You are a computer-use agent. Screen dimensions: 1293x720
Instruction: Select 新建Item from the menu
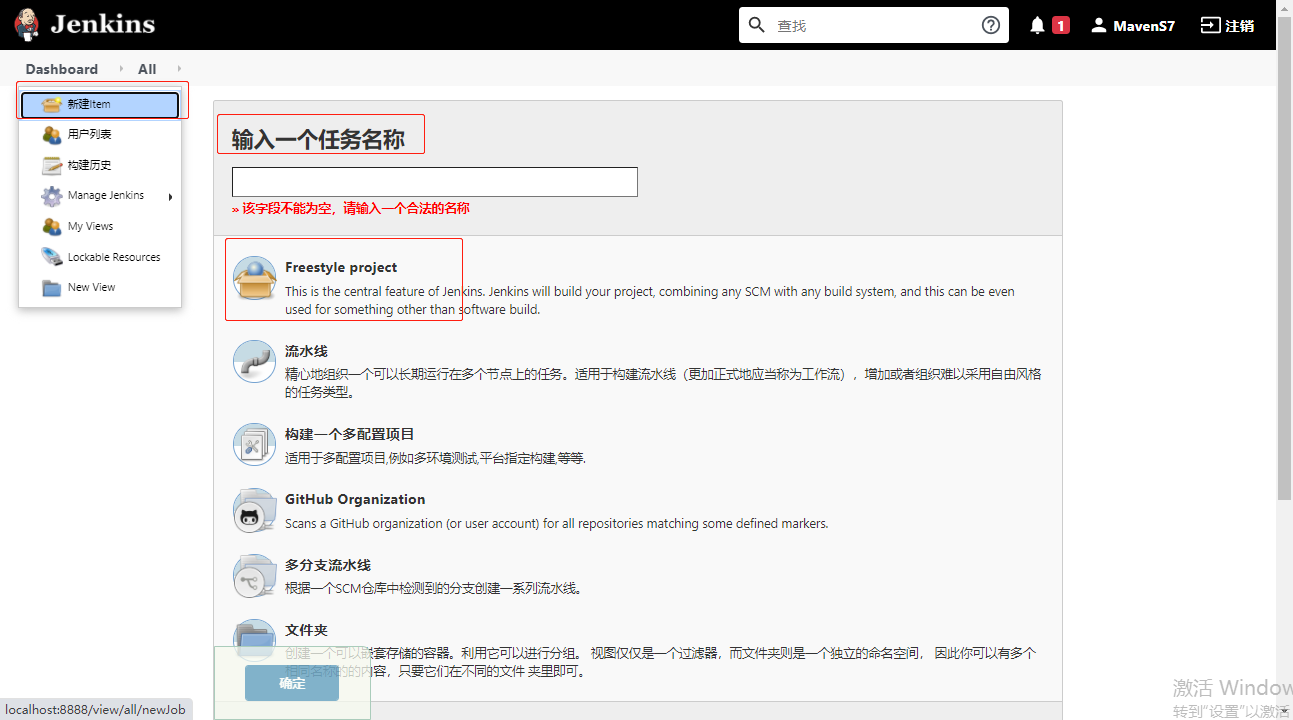100,104
